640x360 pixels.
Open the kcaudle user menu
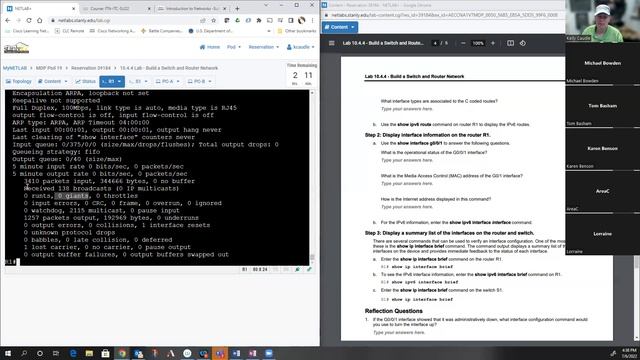click(301, 47)
